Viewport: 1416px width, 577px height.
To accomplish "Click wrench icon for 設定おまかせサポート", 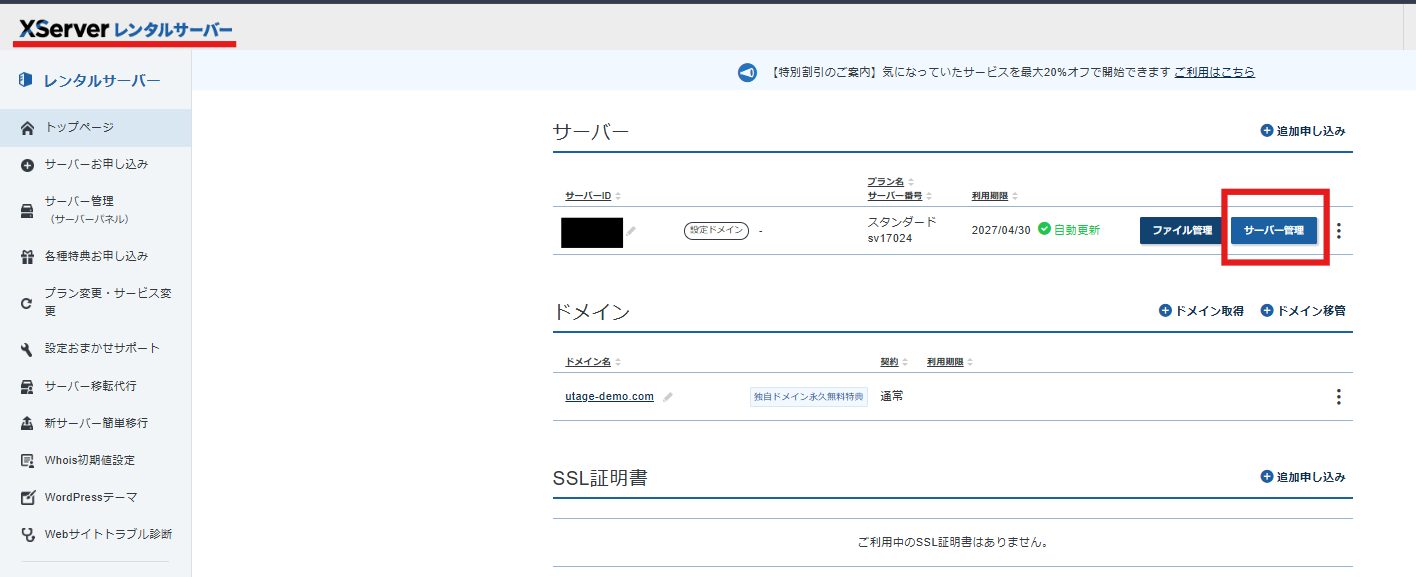I will pyautogui.click(x=27, y=349).
